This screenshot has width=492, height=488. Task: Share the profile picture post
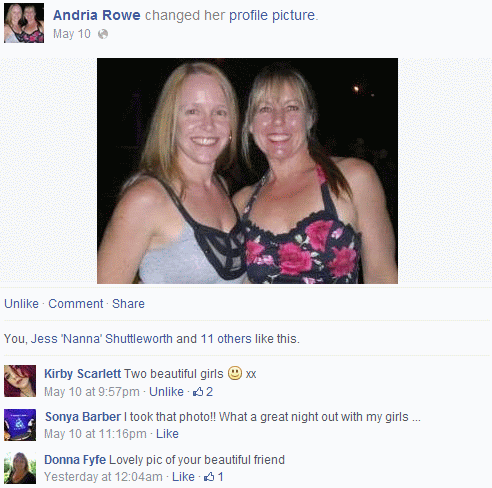[128, 304]
